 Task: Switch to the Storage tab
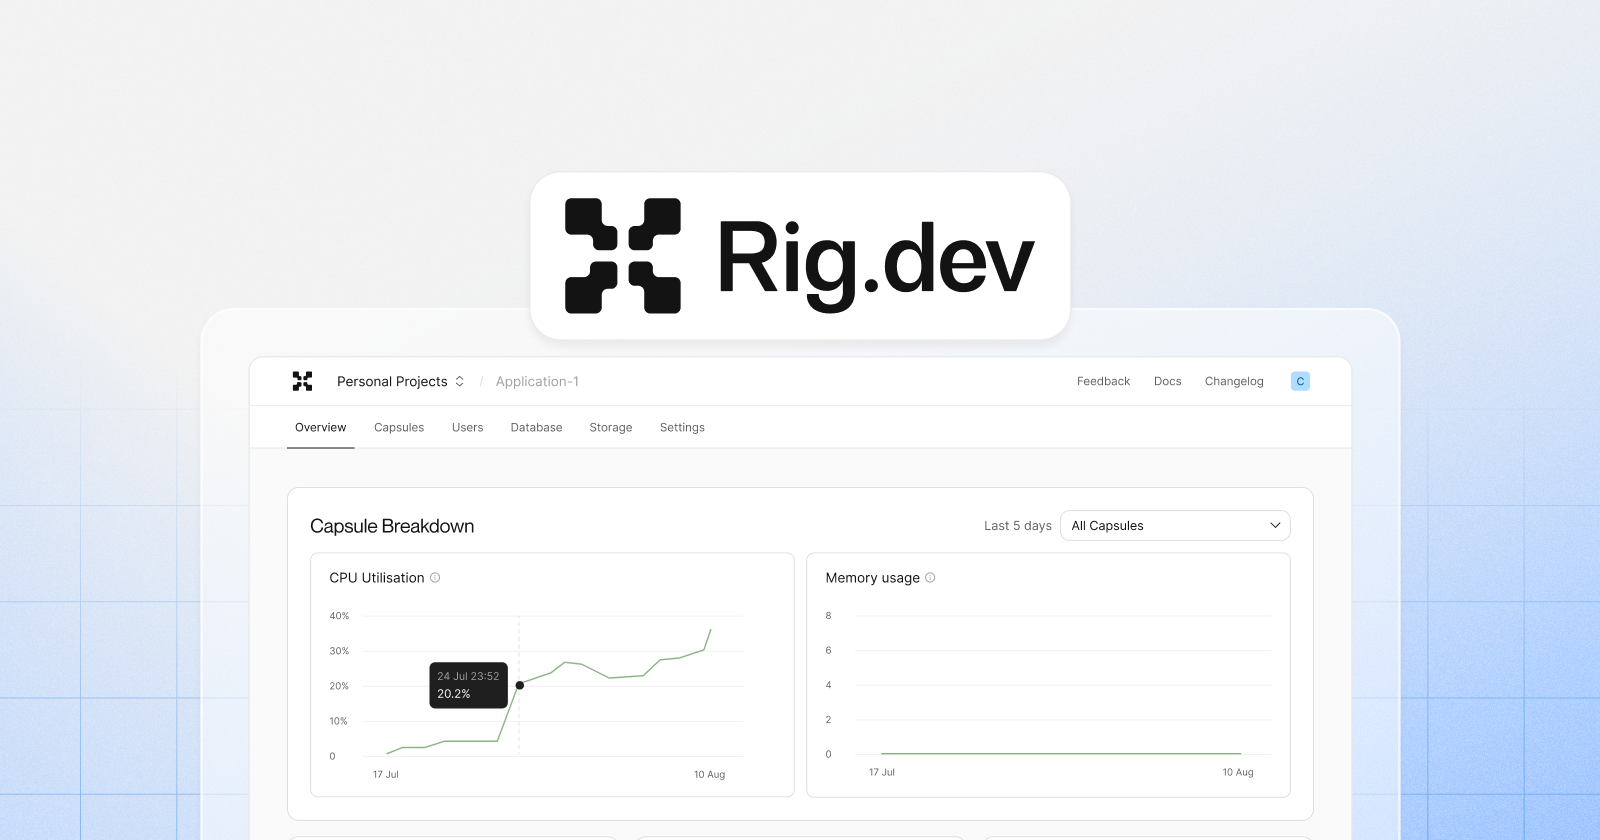(x=611, y=427)
